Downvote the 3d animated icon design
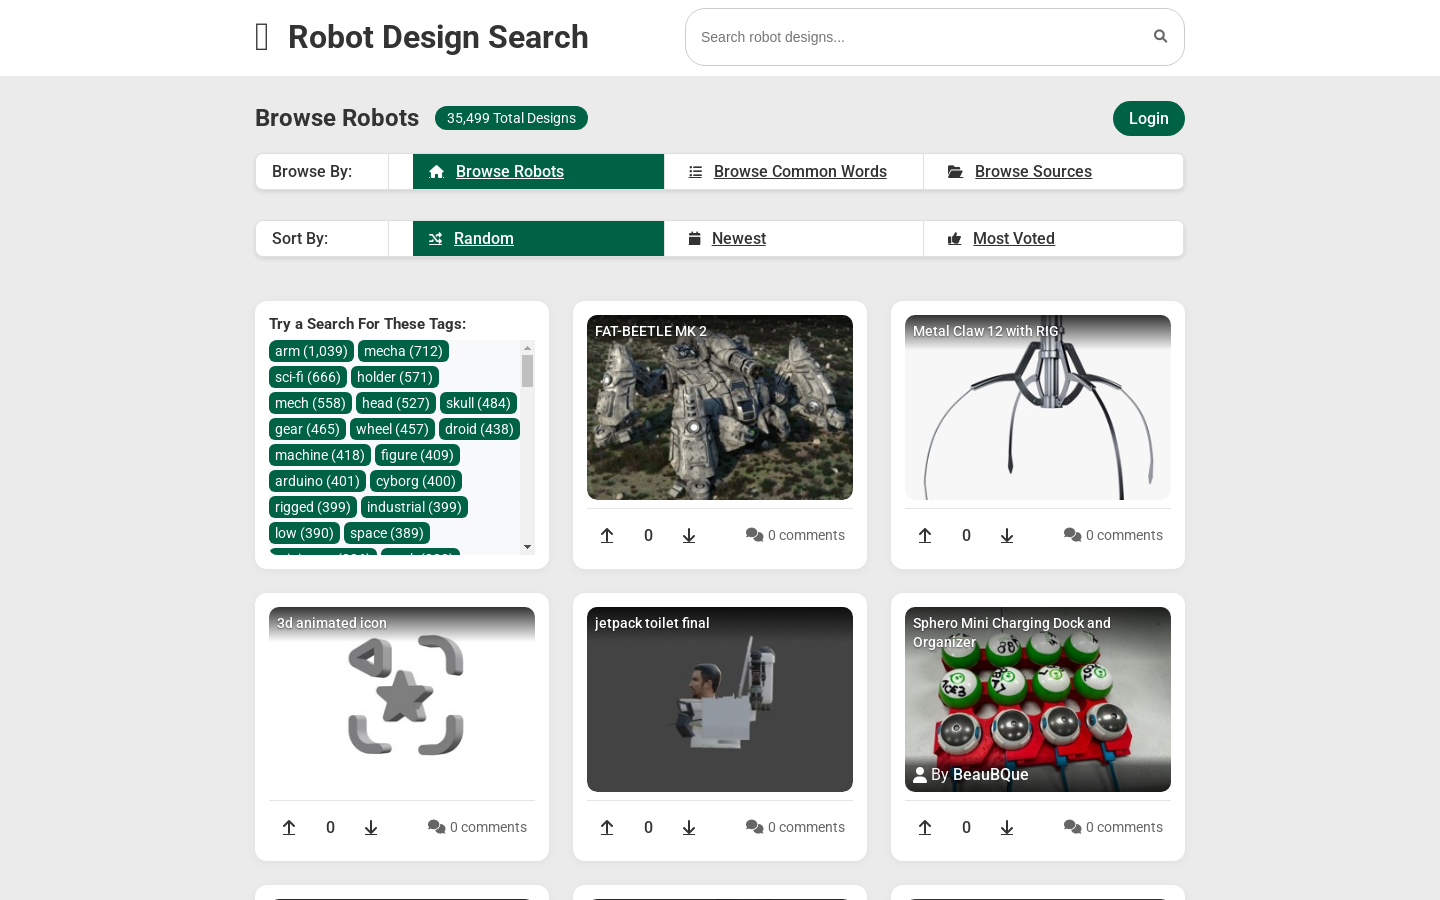Screen dimensions: 1440x900 click(x=371, y=828)
